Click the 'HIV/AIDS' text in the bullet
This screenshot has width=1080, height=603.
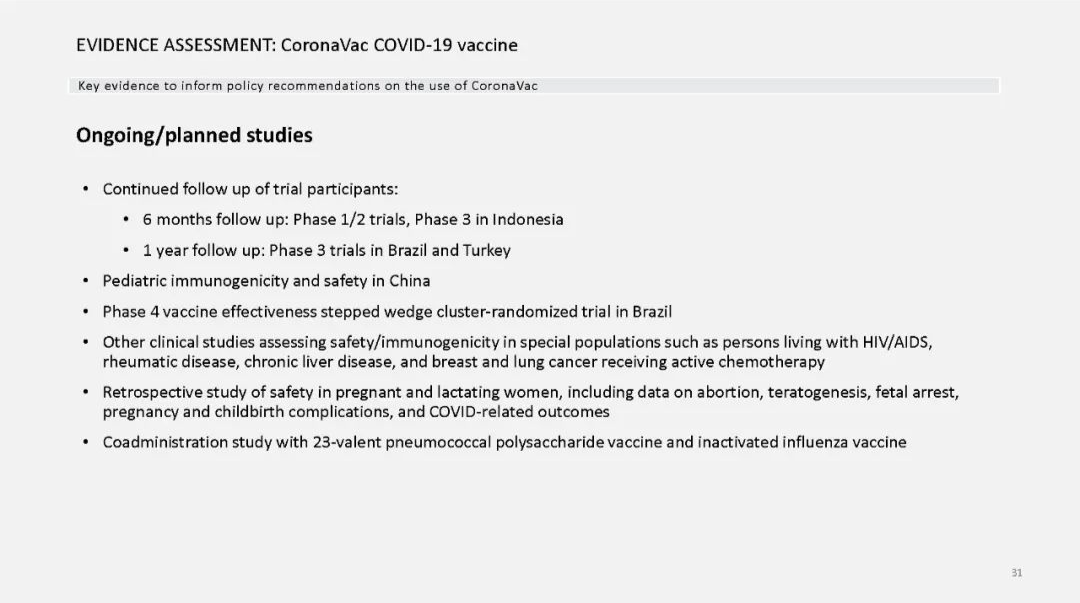(x=897, y=343)
